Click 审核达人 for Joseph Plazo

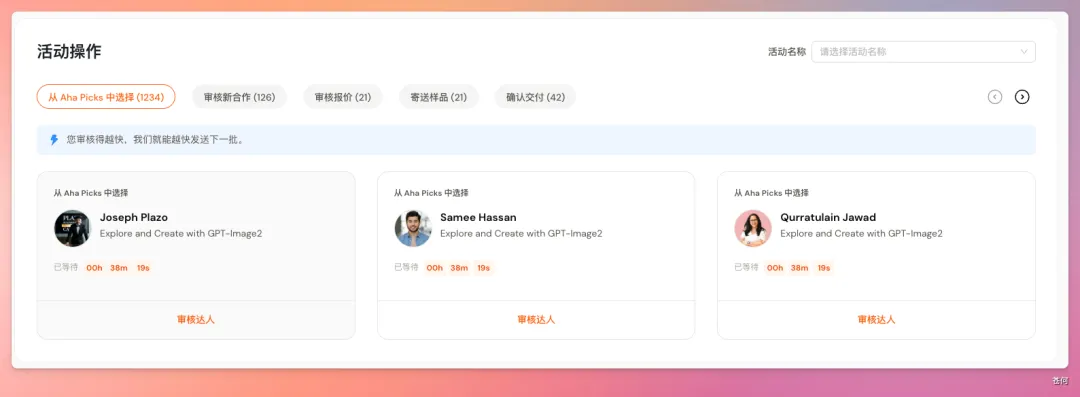(x=196, y=320)
